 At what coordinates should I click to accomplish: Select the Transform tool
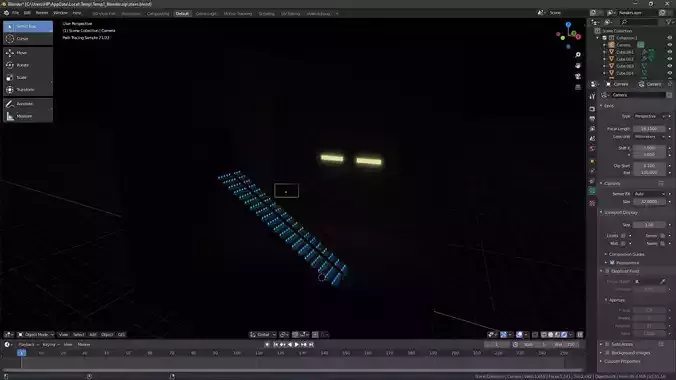(28, 90)
